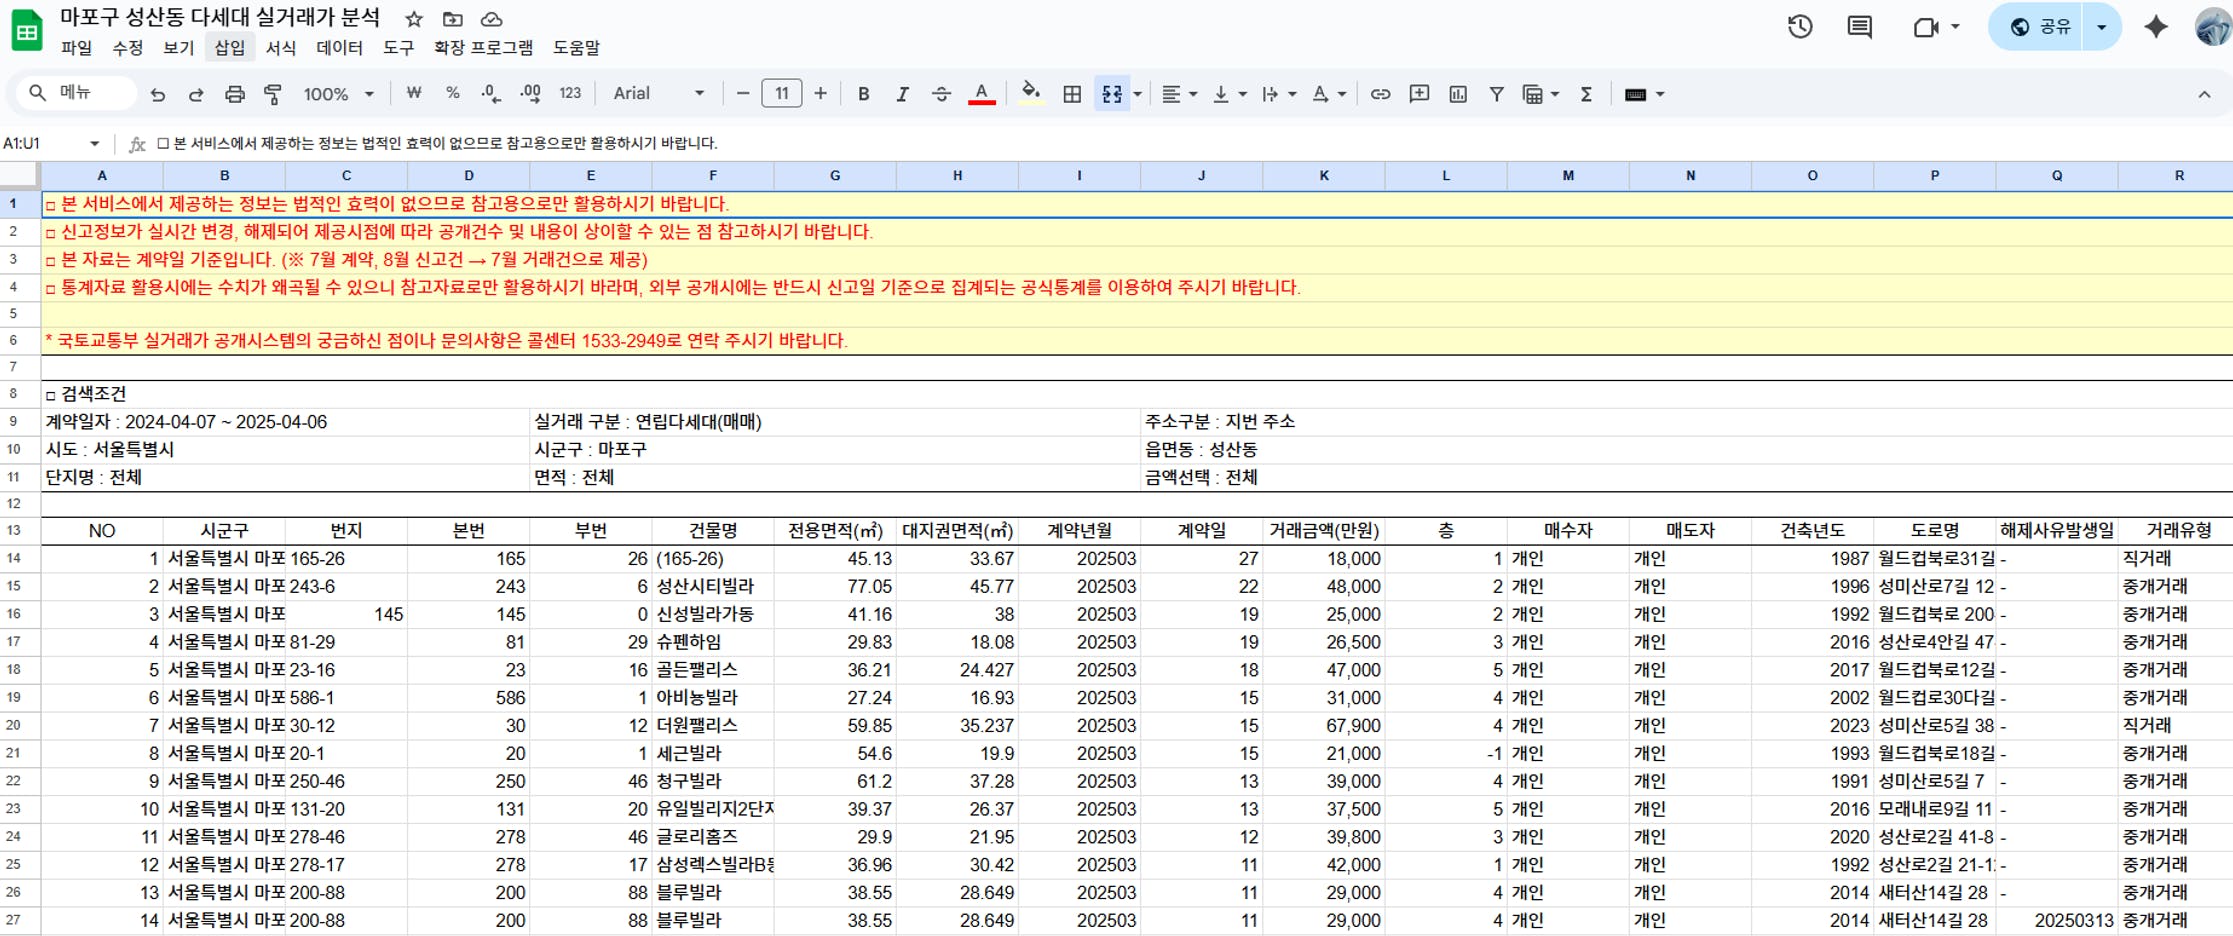Insert a chart using toolbar icon
The width and height of the screenshot is (2233, 936).
1458,94
